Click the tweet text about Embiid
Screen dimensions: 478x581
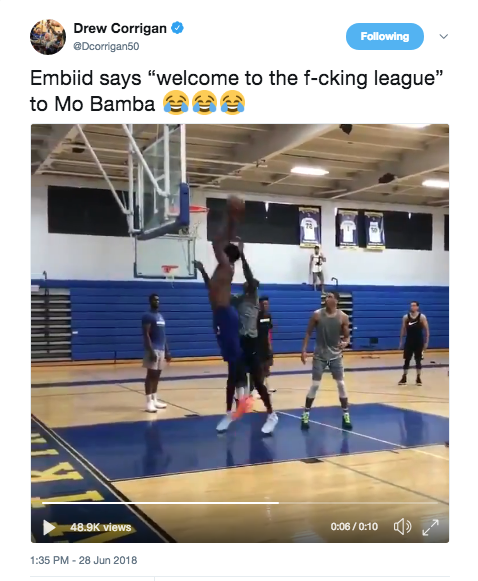[x=236, y=90]
